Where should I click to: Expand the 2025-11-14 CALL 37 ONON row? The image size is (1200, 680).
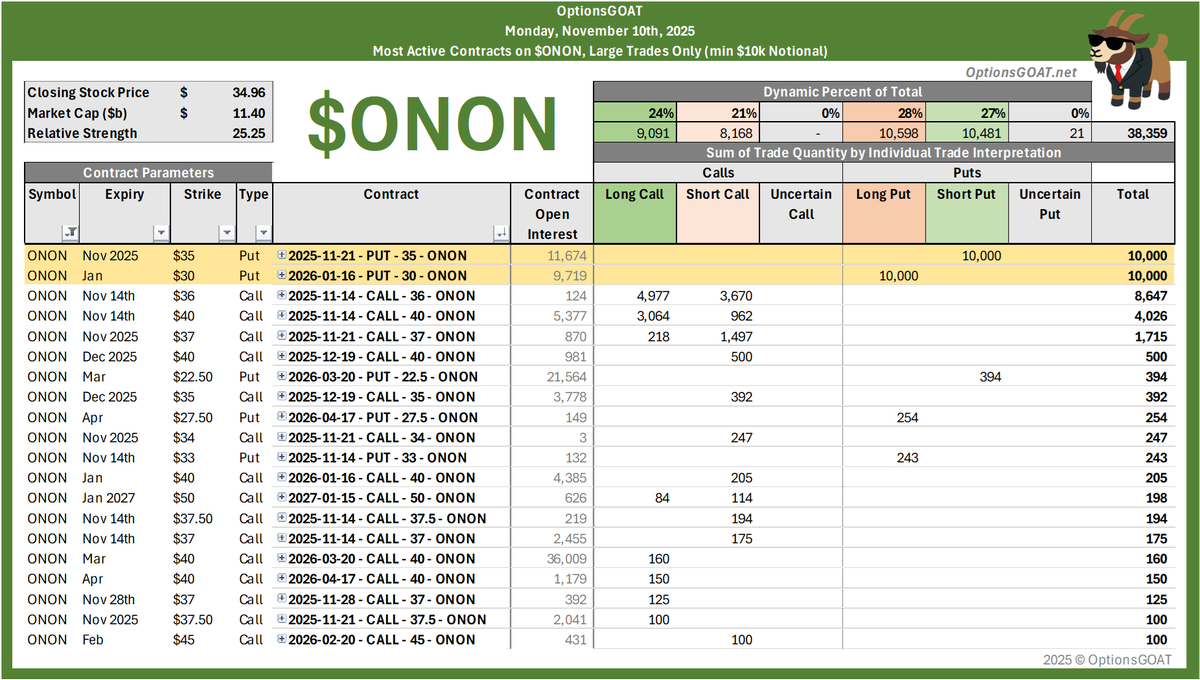coord(282,539)
